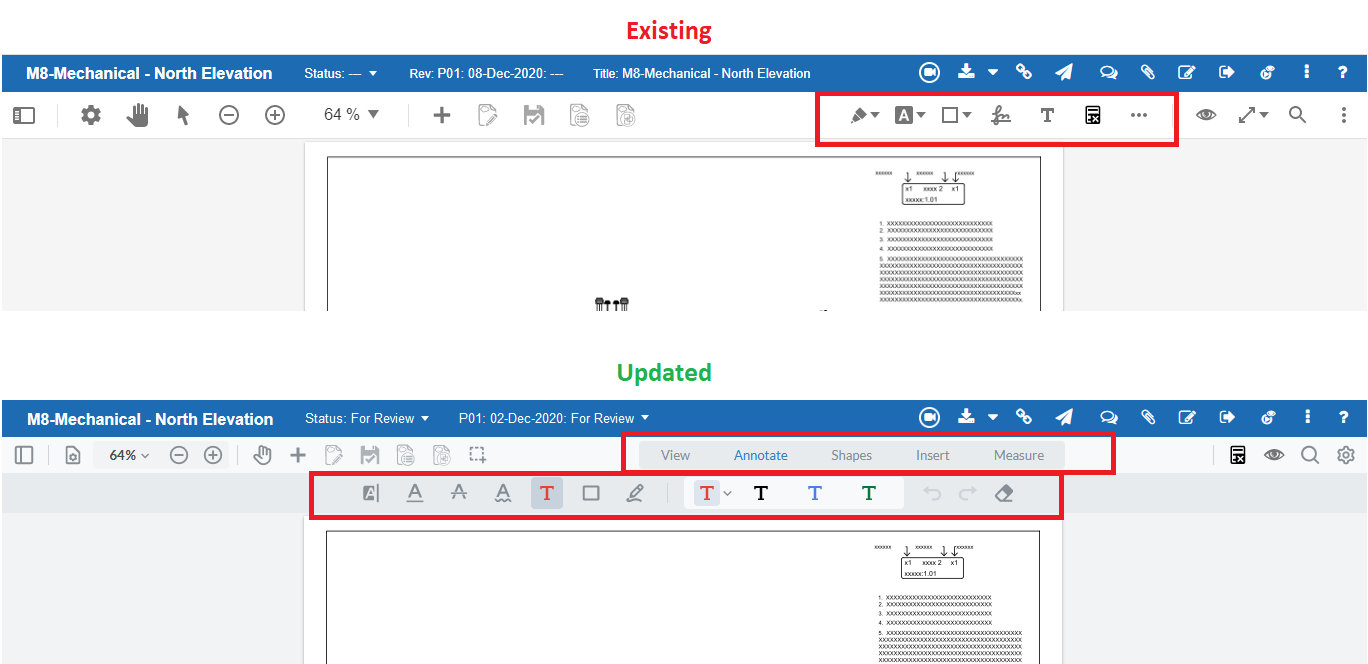Click the calculator icon in Updated toolbar
This screenshot has height=664, width=1368.
coord(1238,455)
